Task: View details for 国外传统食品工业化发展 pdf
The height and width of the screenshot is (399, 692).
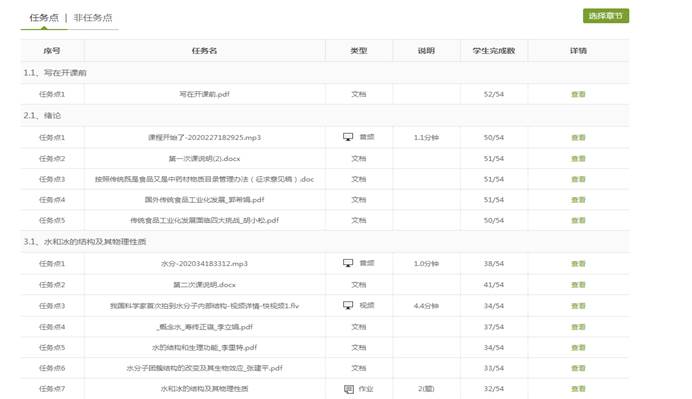Action: 578,200
